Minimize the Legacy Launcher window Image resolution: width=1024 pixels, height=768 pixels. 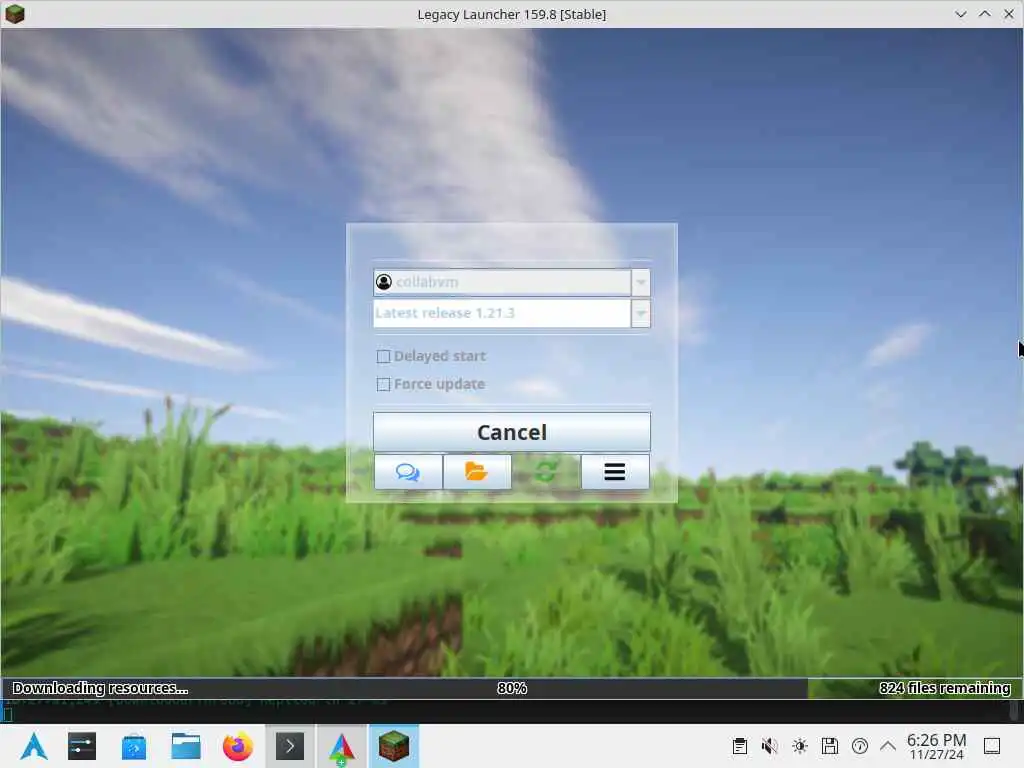960,14
